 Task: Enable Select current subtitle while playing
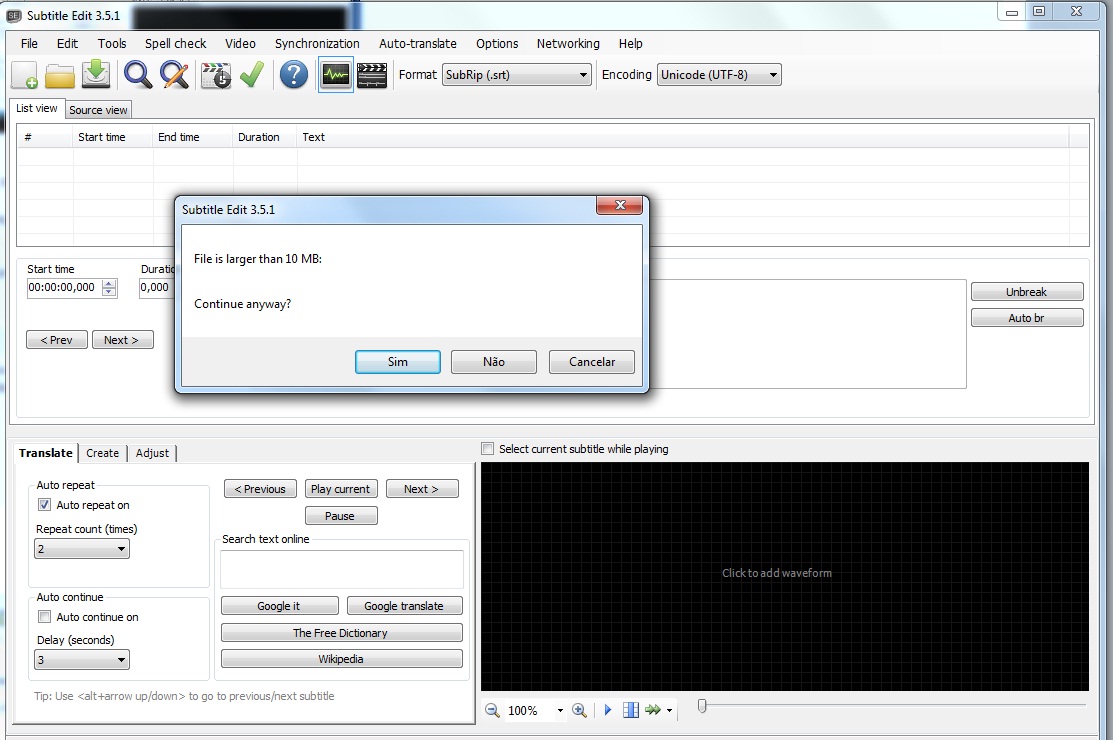point(487,448)
